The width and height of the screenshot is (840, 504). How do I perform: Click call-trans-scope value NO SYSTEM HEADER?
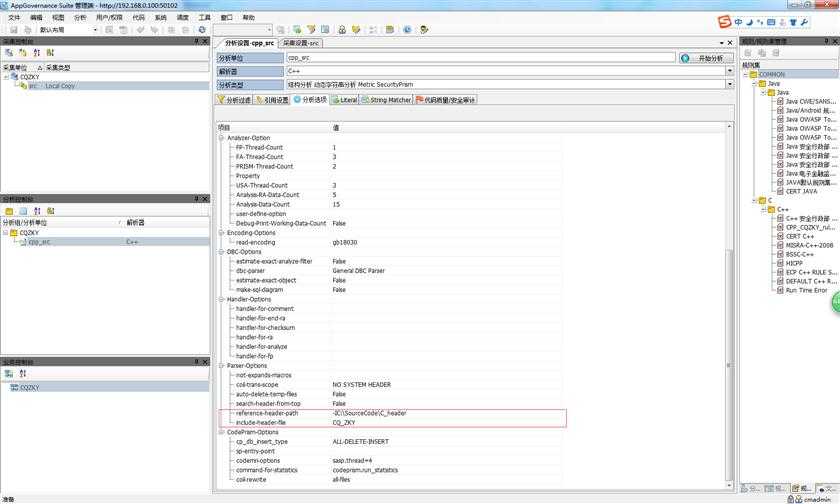point(362,385)
